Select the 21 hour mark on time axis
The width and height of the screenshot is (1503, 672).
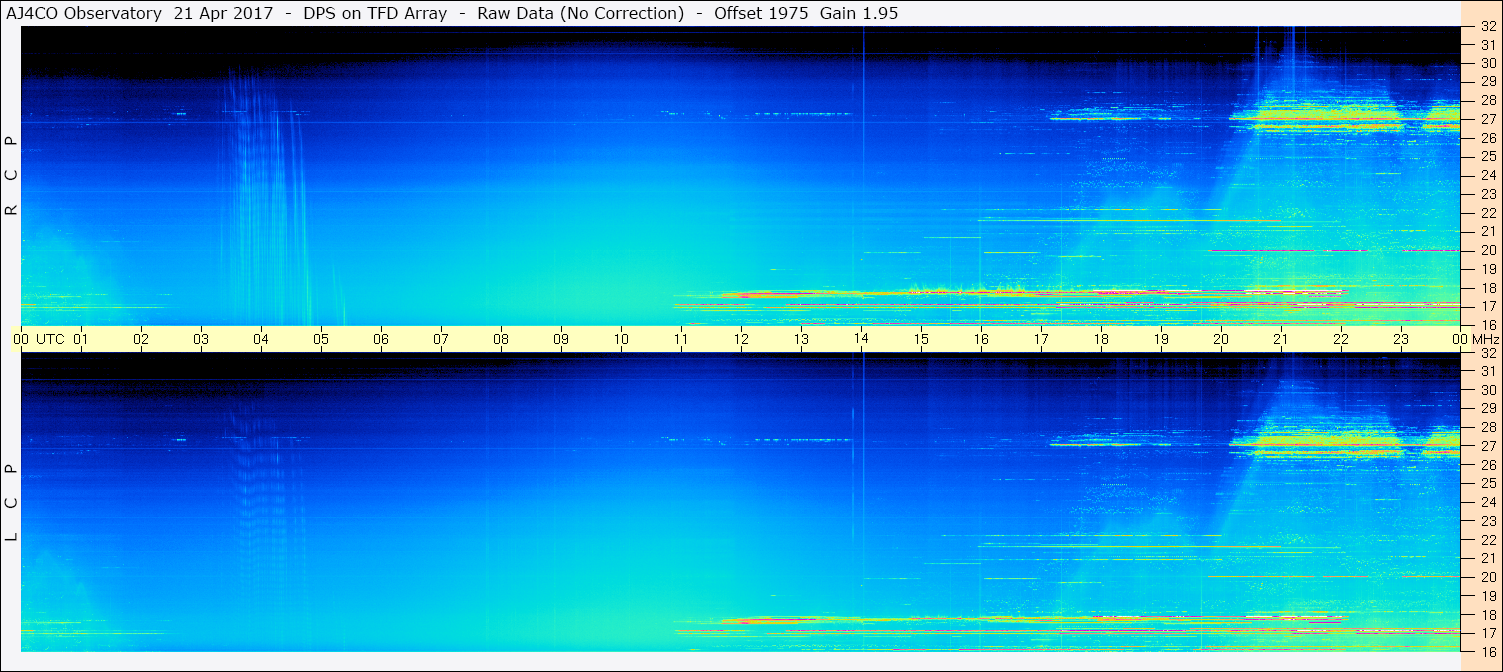[1281, 339]
